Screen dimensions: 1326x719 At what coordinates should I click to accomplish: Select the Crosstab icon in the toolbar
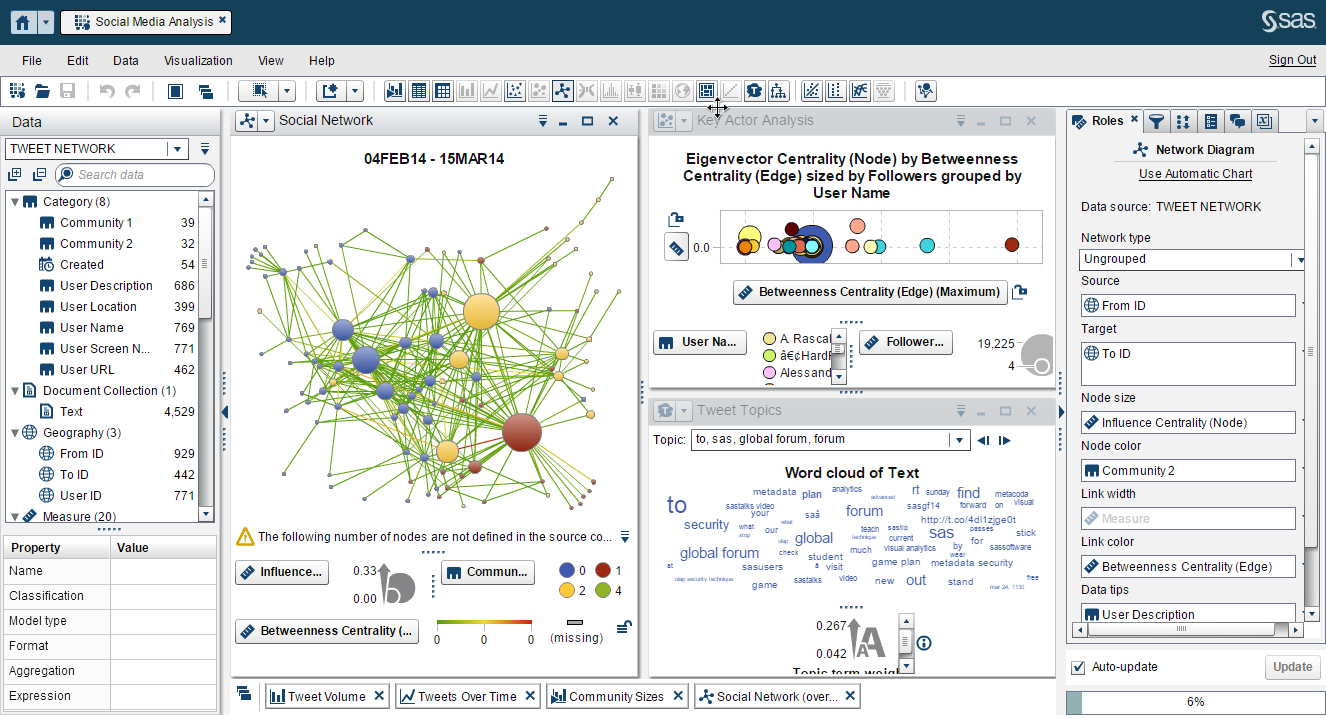pyautogui.click(x=442, y=91)
